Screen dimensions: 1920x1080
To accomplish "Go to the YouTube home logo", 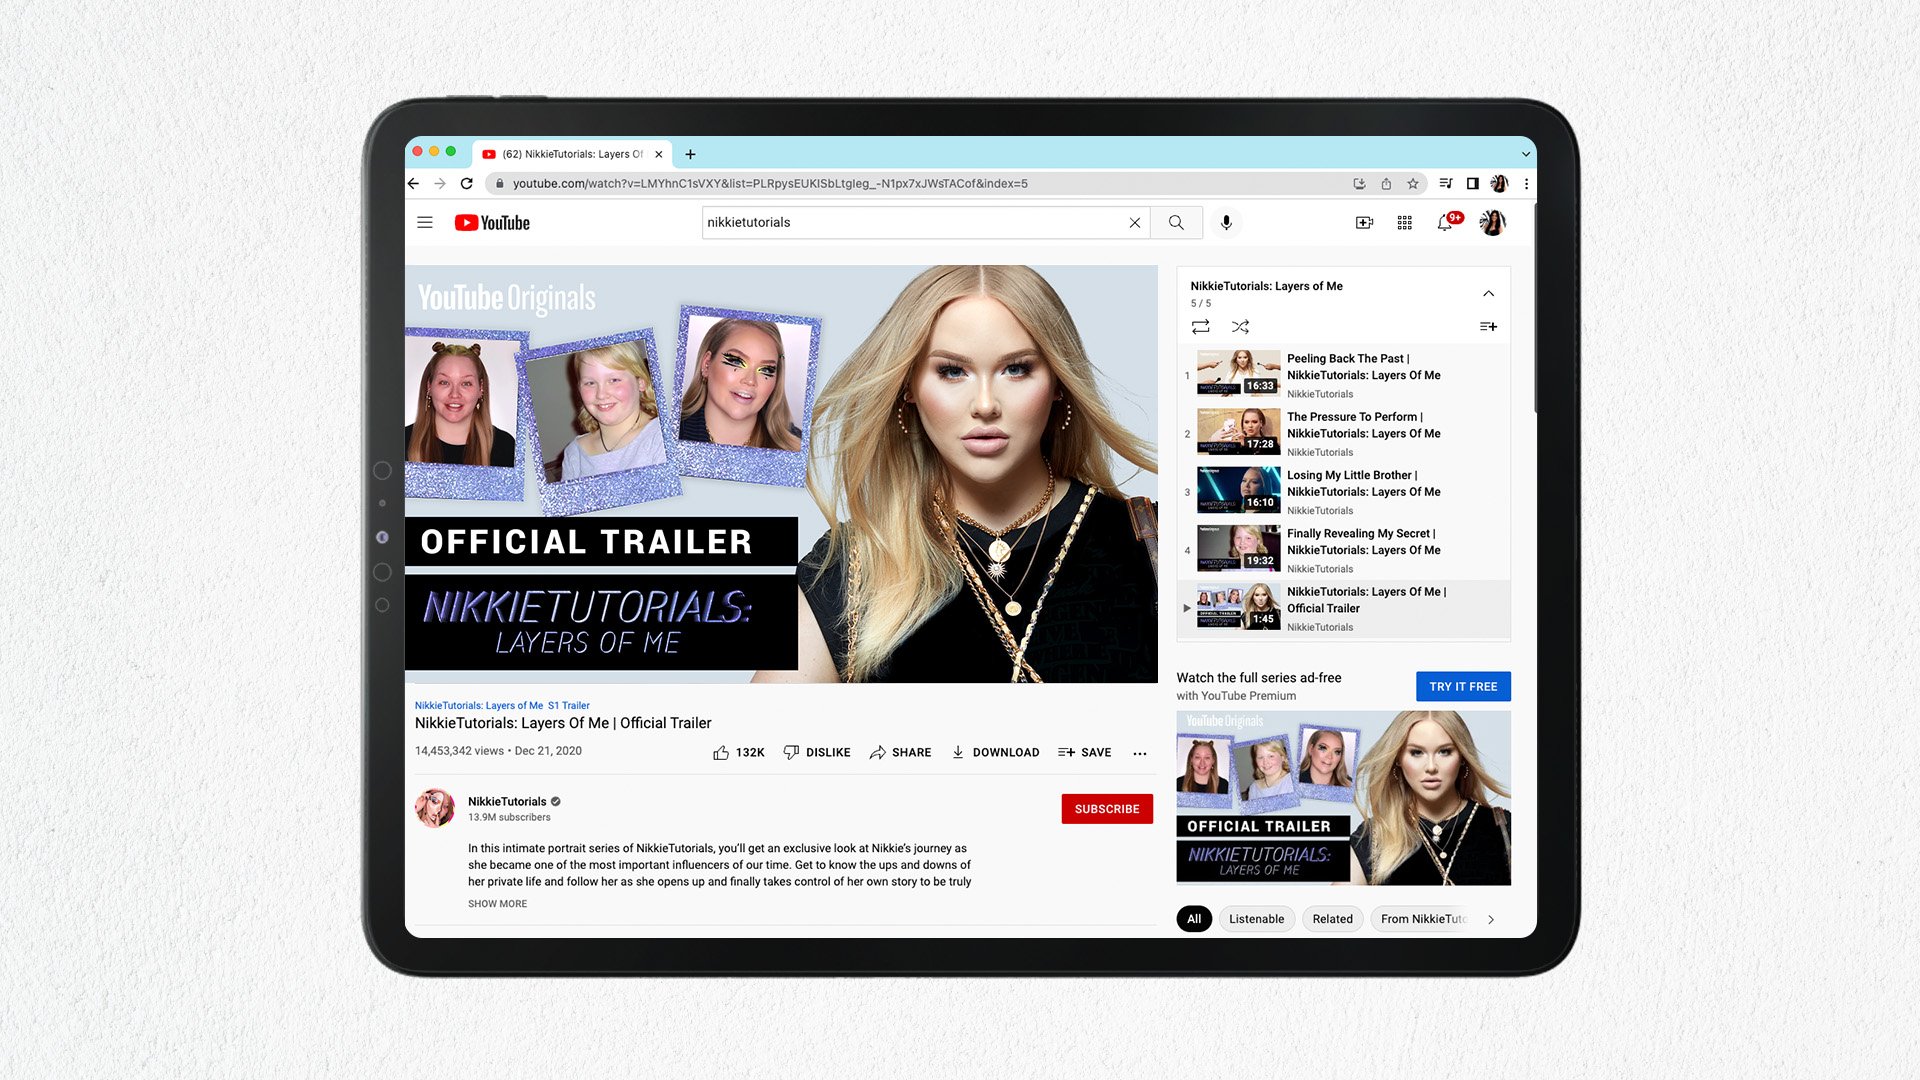I will 492,222.
